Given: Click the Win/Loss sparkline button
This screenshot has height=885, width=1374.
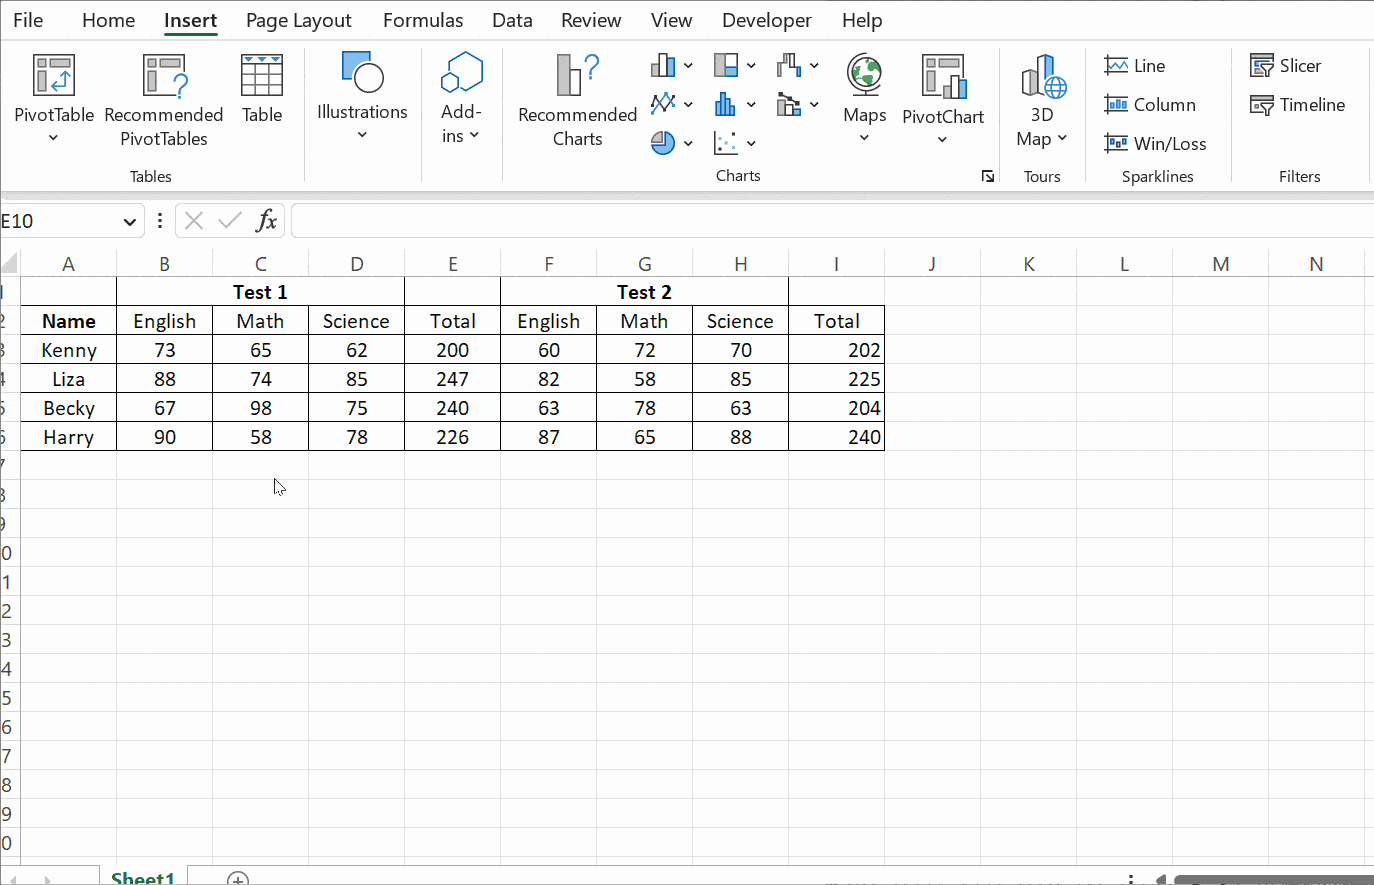Looking at the screenshot, I should [1156, 144].
